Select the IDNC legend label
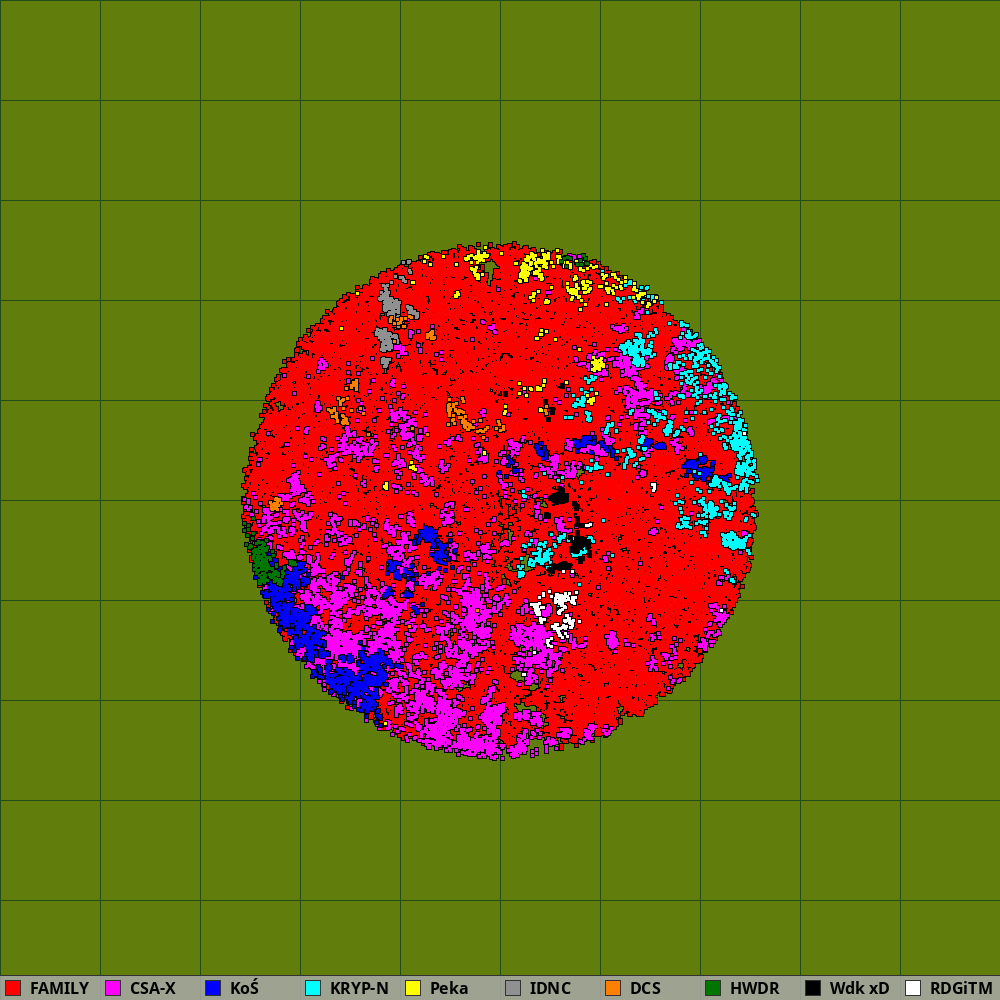This screenshot has width=1000, height=1000. pos(550,989)
